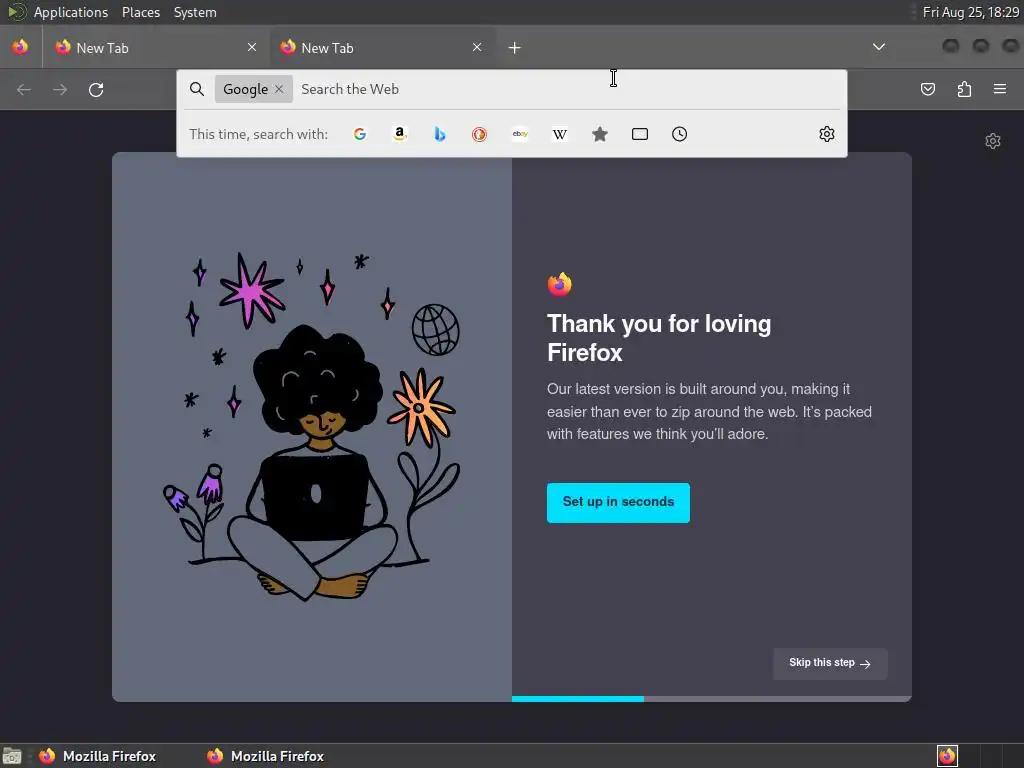The image size is (1024, 768).
Task: Search this time with Google icon
Action: coord(360,134)
